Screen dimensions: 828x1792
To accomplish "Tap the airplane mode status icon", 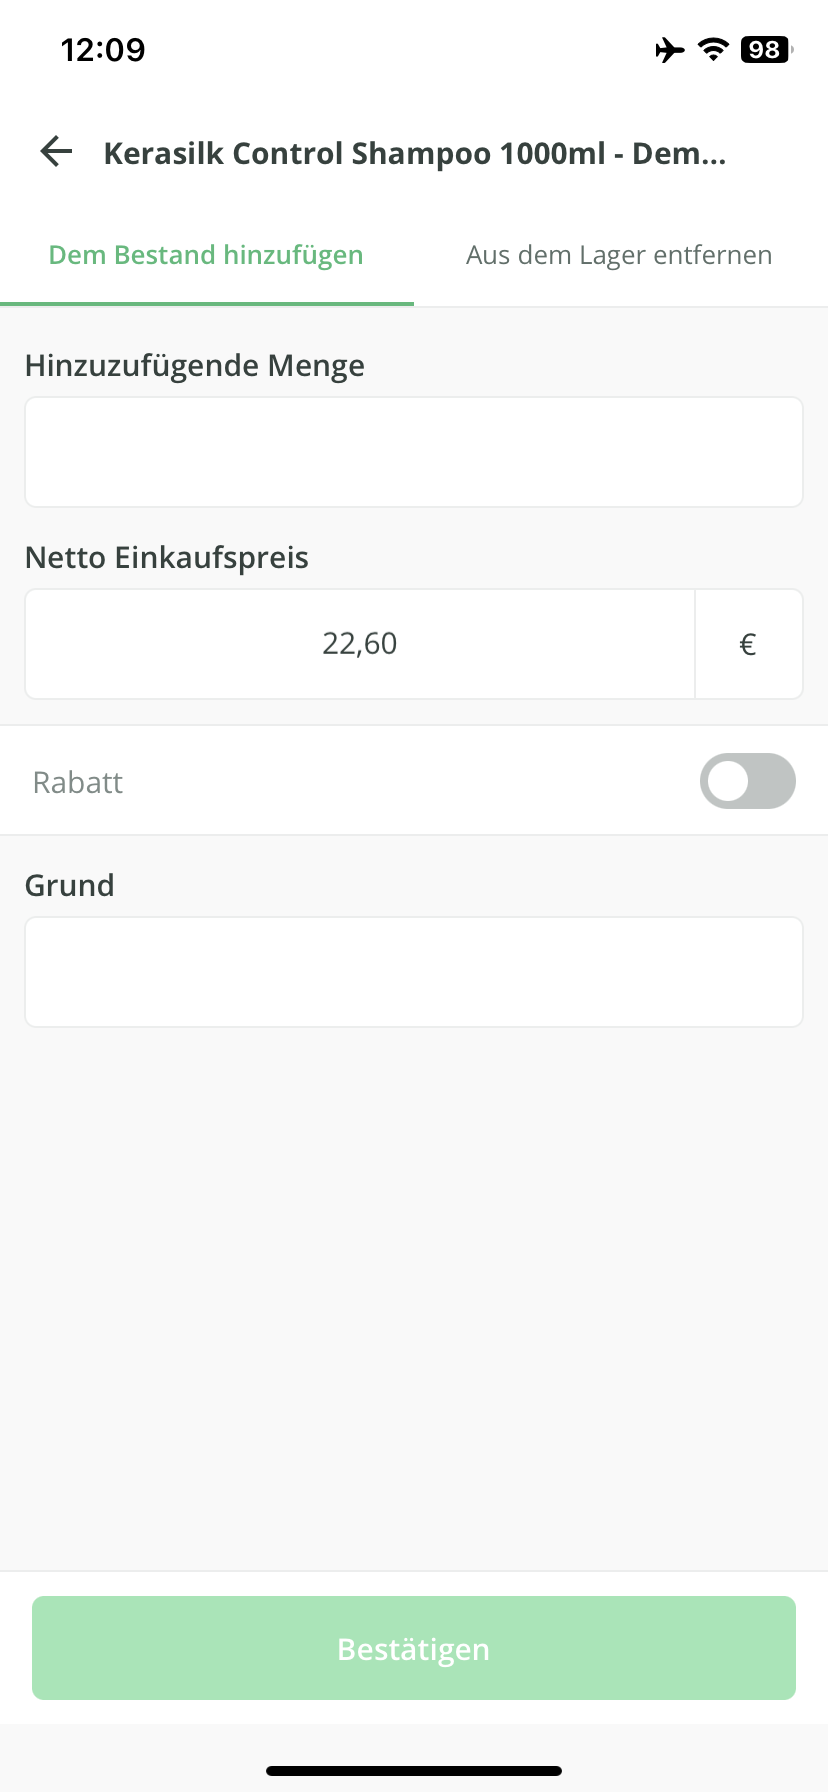I will (x=670, y=50).
